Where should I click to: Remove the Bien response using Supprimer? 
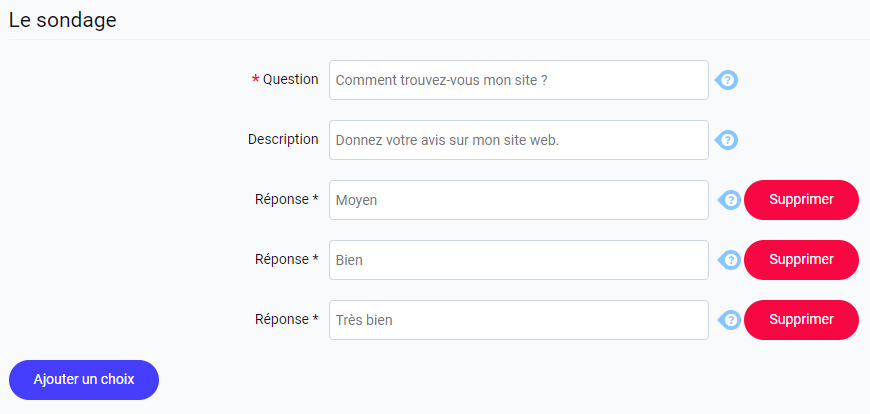801,260
